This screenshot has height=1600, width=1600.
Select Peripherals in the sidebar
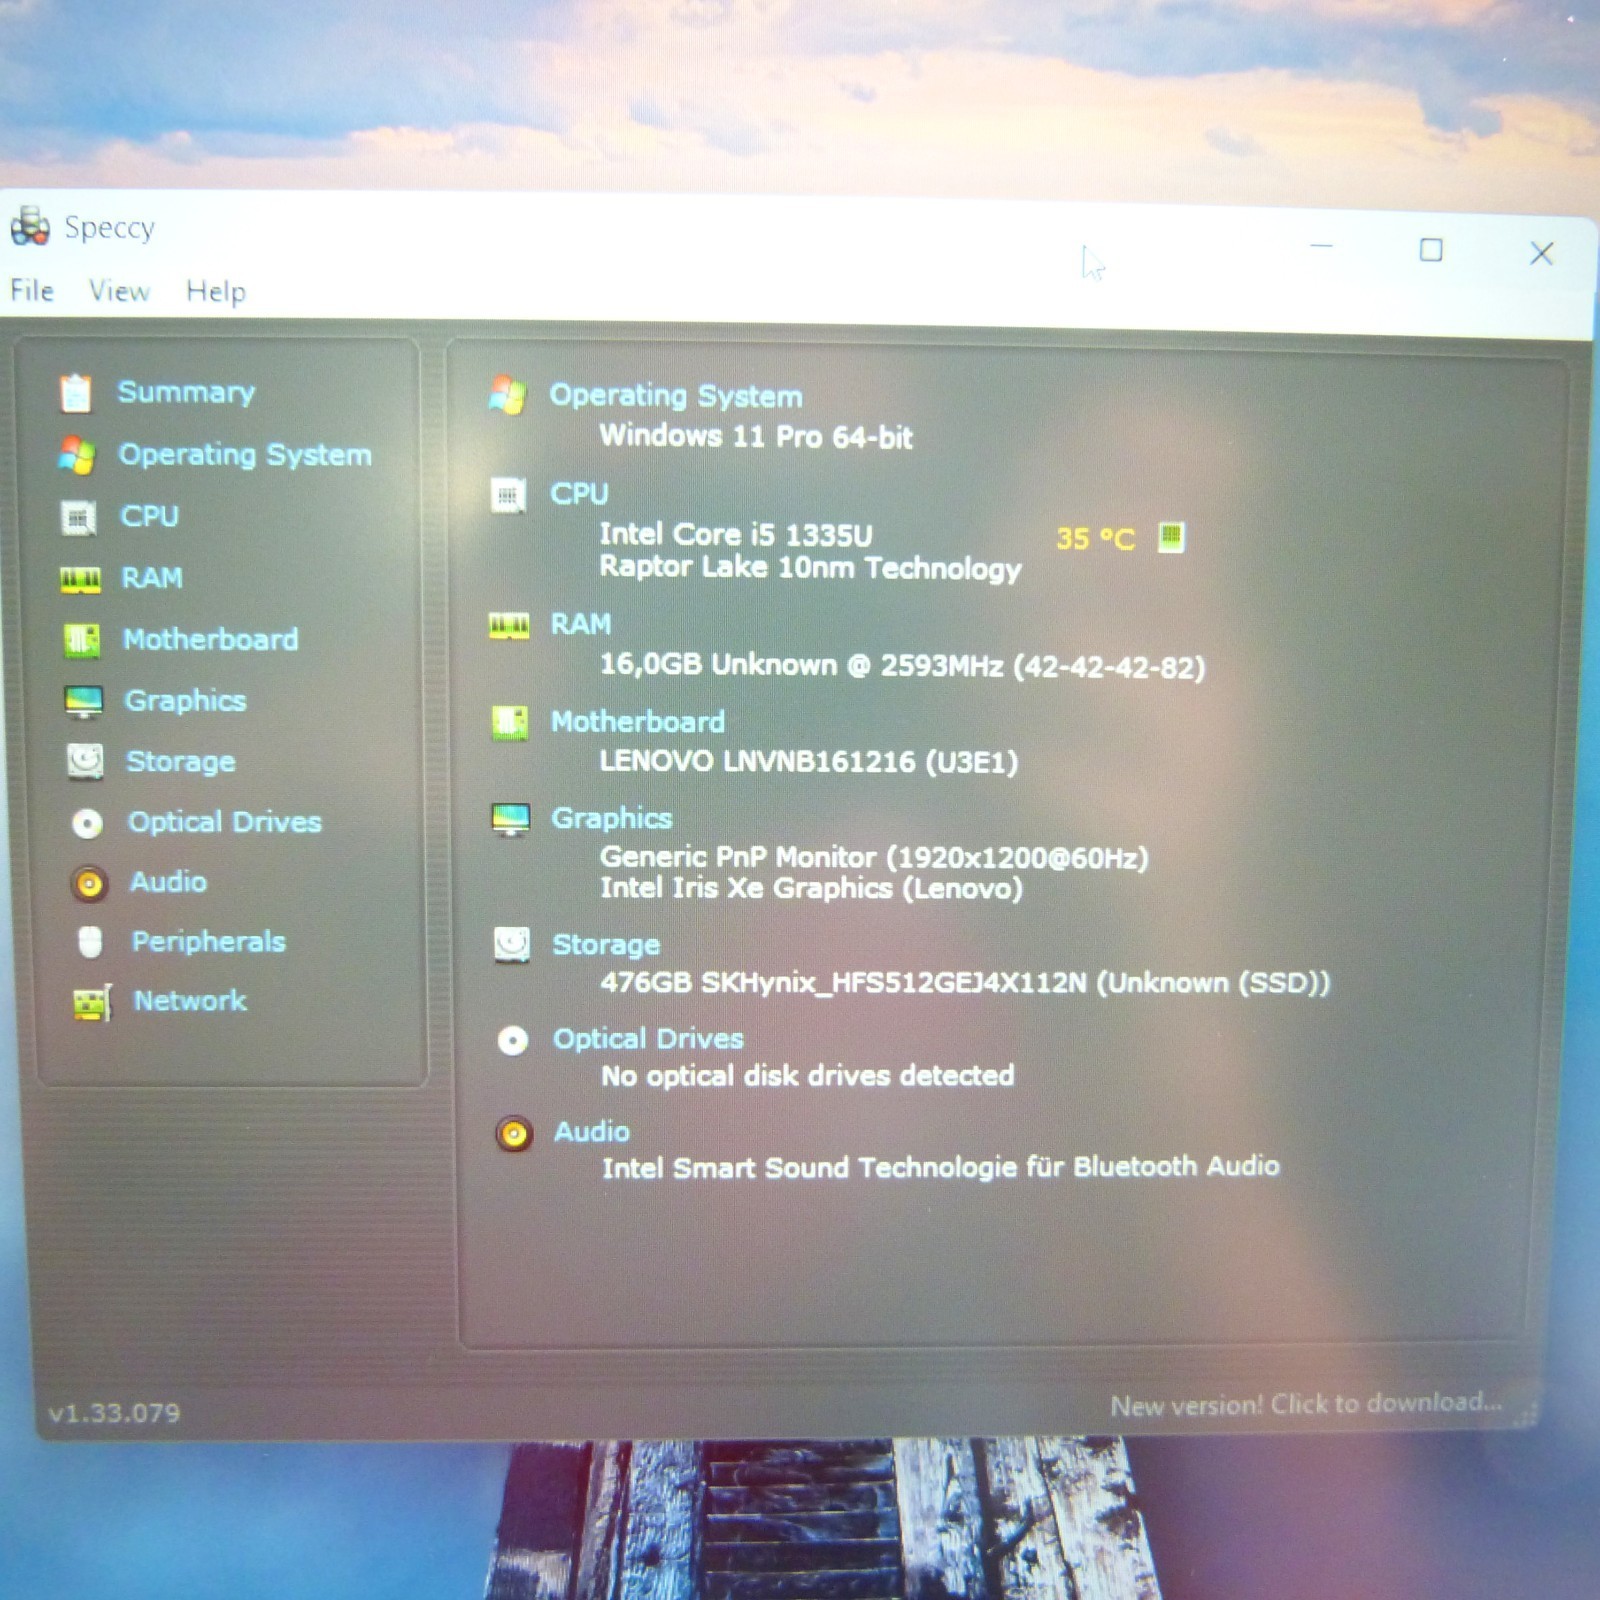209,942
